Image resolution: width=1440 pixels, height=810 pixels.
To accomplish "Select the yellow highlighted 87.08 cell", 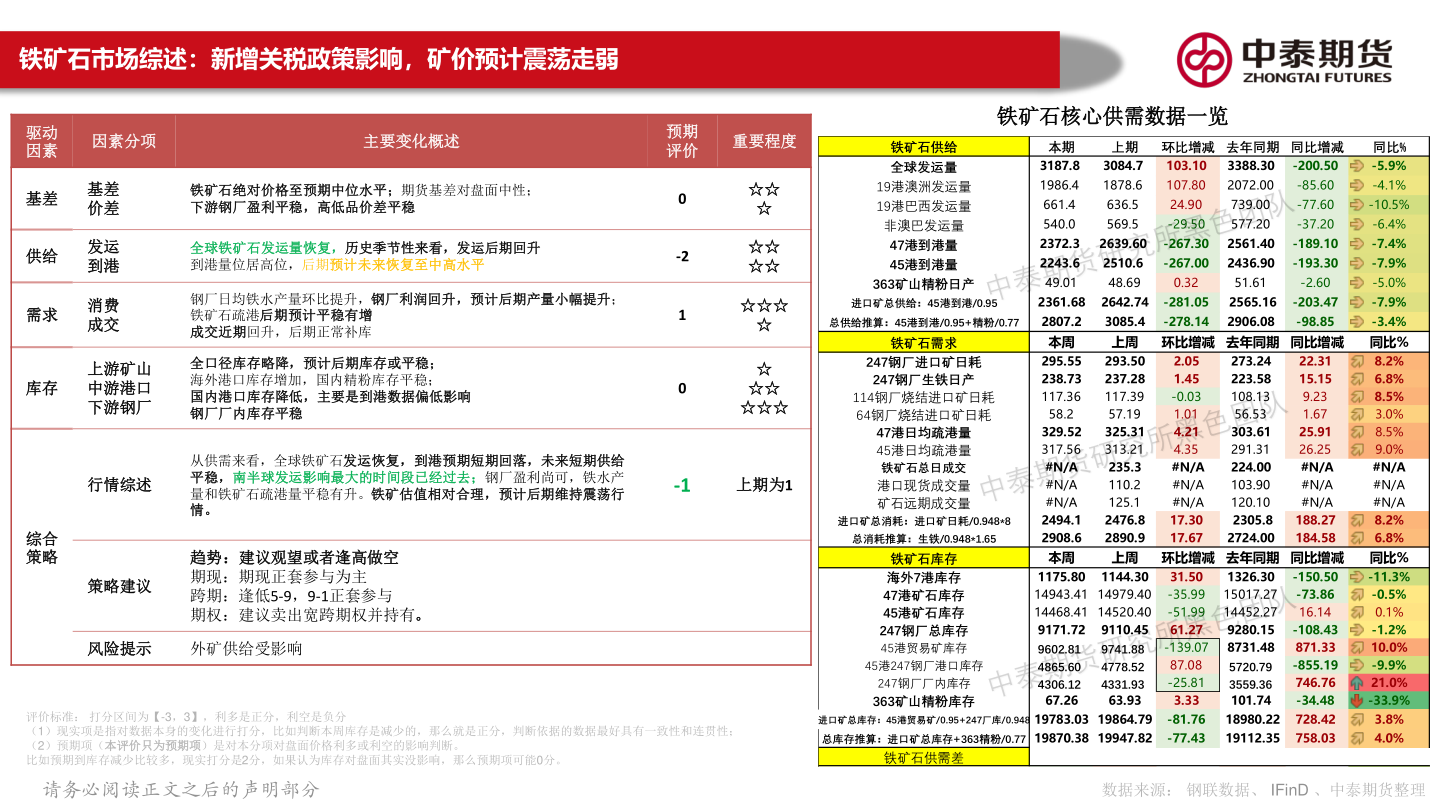I will pyautogui.click(x=1188, y=665).
